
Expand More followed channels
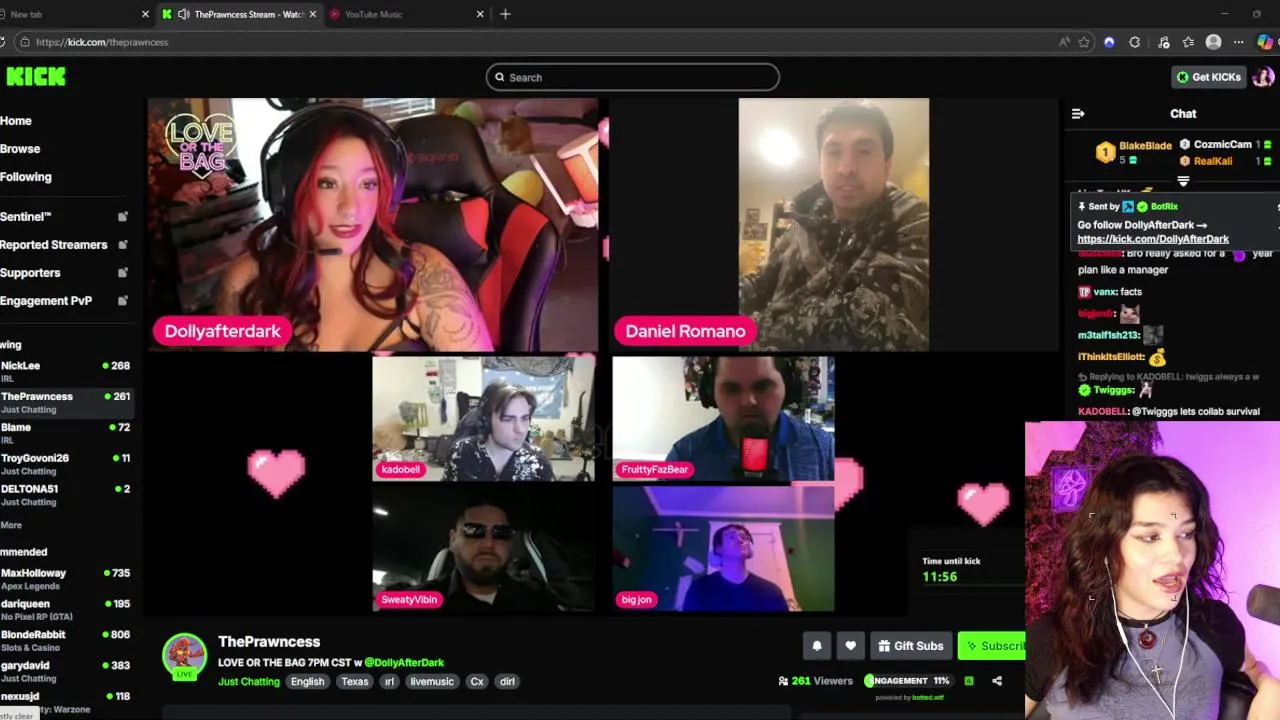11,525
